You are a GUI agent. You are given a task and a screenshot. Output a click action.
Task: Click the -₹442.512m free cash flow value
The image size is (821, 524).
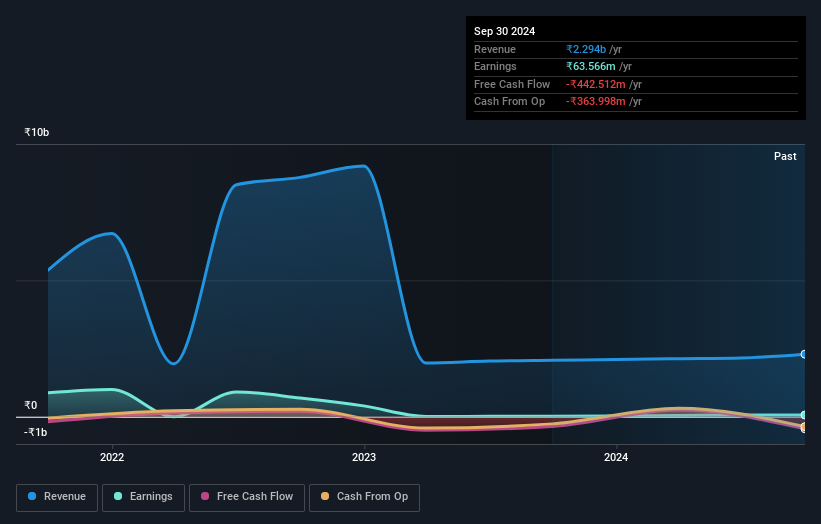tap(595, 84)
